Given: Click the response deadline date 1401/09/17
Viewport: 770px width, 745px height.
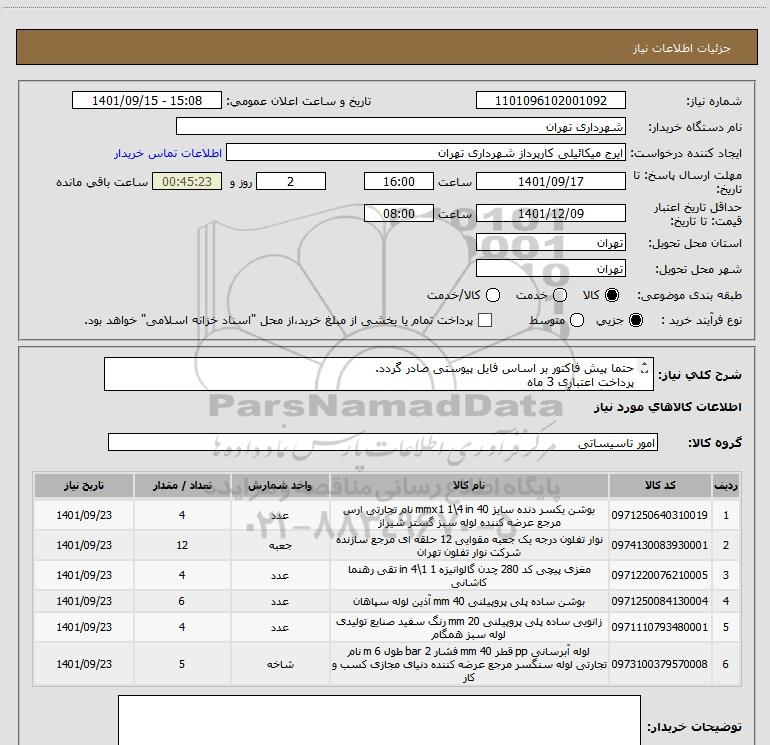Looking at the screenshot, I should 550,181.
